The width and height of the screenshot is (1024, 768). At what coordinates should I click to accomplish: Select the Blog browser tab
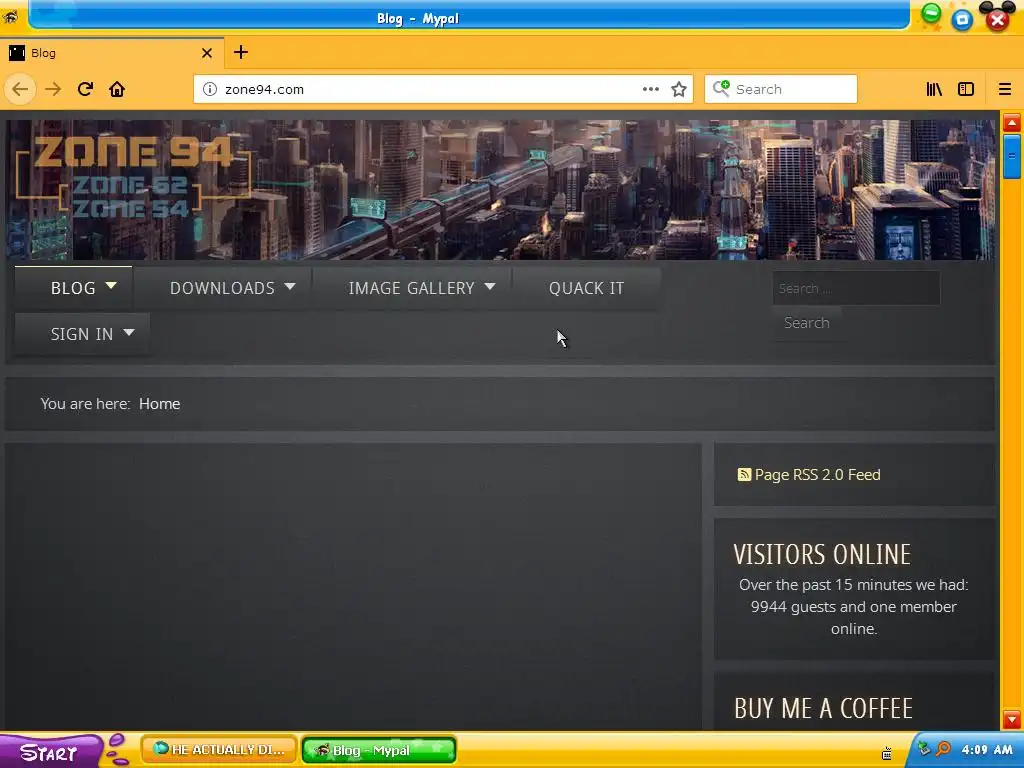[x=111, y=53]
